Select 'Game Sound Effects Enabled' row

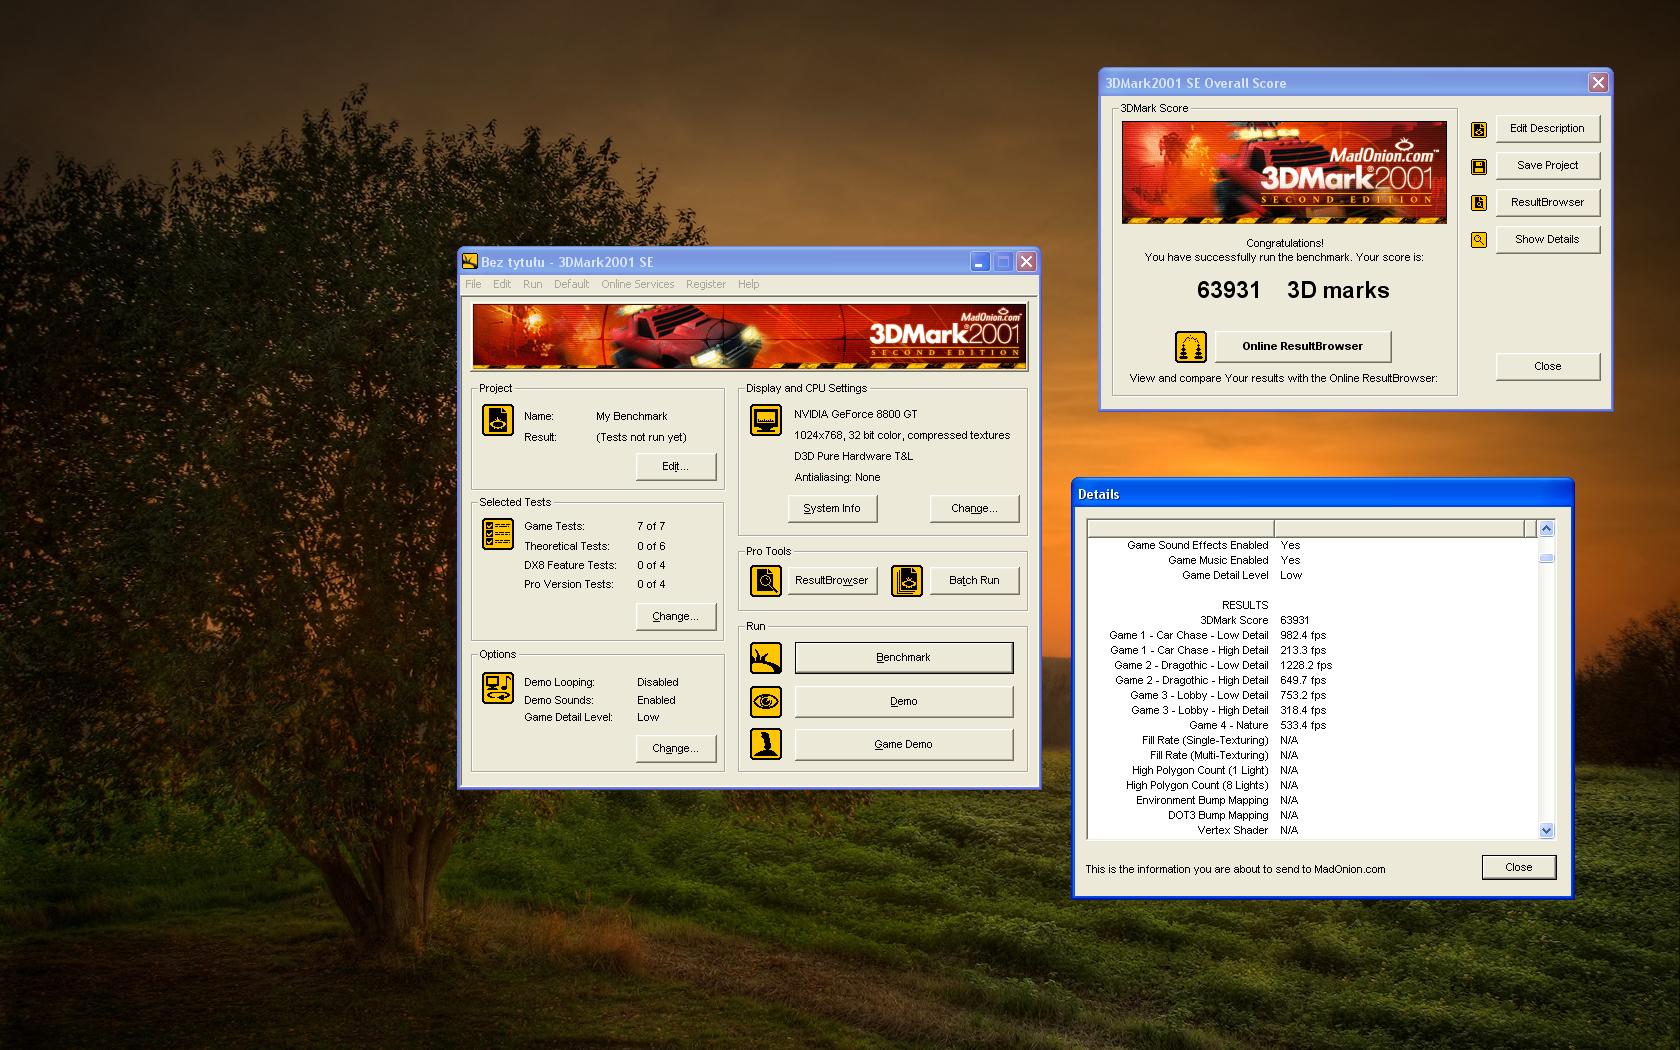(x=1312, y=545)
